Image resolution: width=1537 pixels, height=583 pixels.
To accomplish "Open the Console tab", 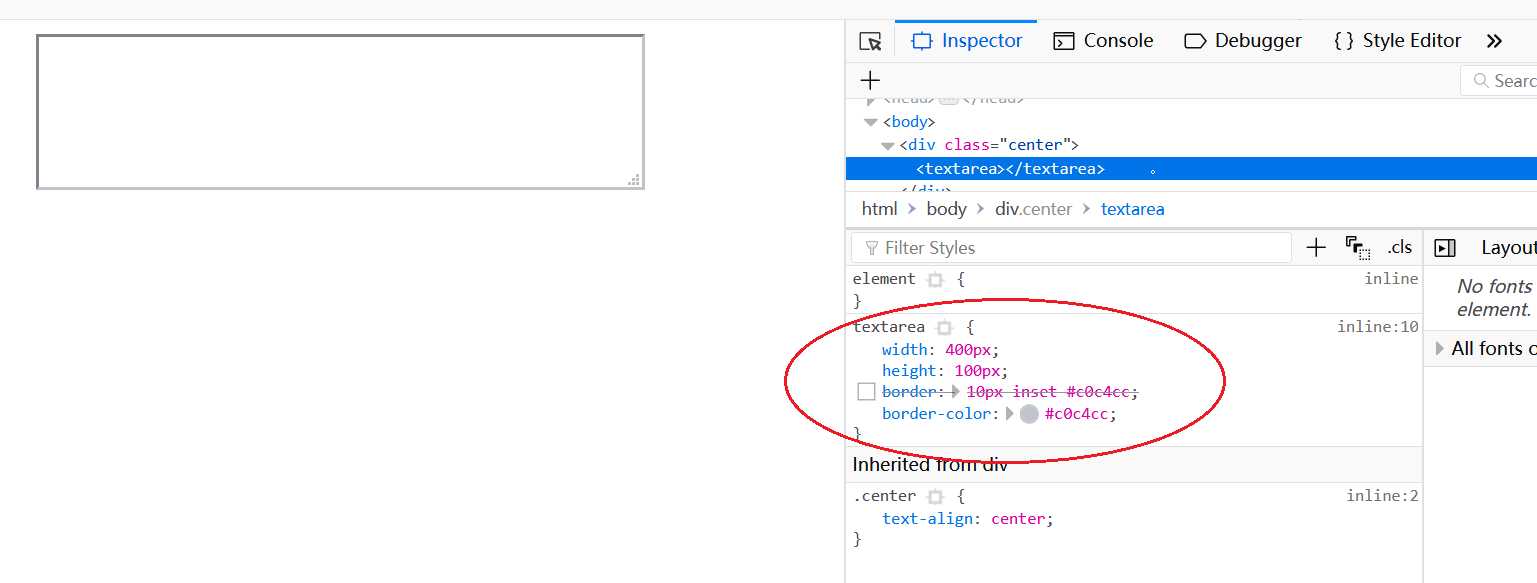I will click(1103, 41).
